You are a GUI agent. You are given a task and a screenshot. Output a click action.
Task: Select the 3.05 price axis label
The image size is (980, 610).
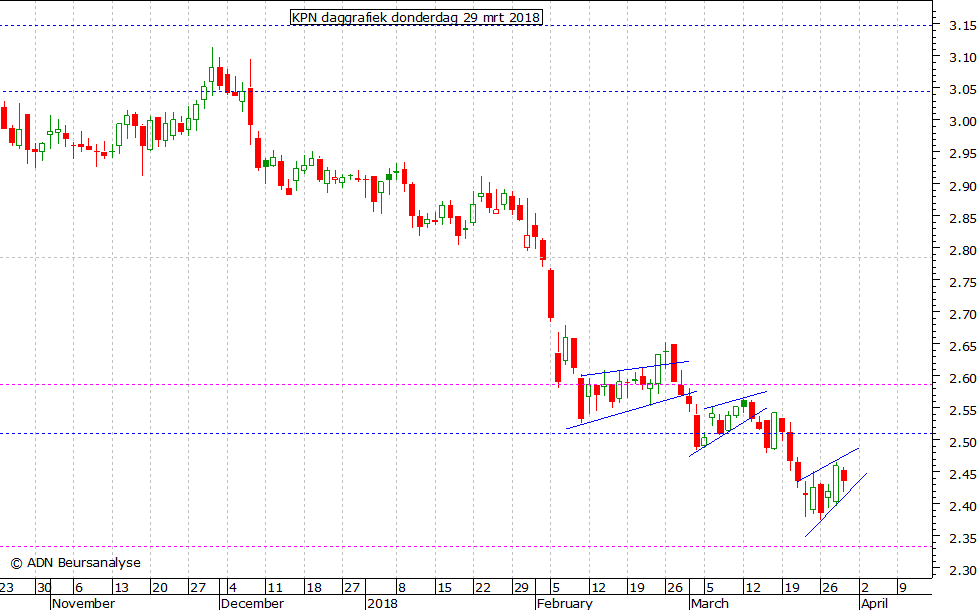[962, 90]
